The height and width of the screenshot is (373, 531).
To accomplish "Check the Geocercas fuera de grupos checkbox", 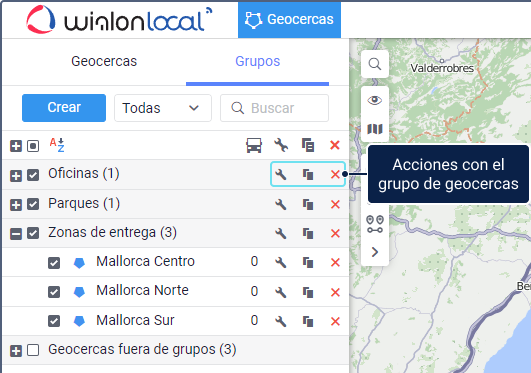I will click(33, 350).
